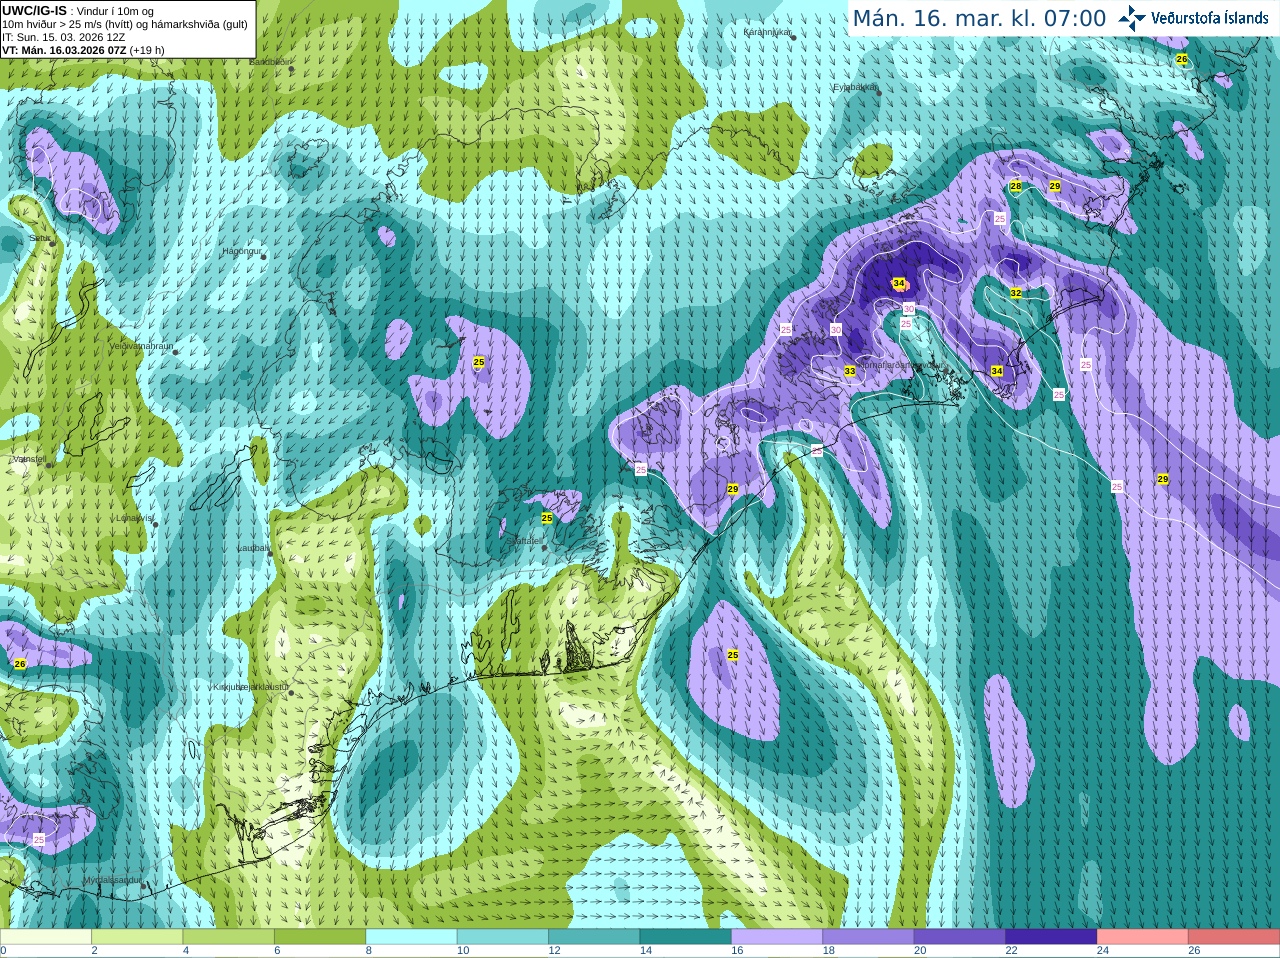
Task: Click the Kirkjubæjarklaustur station label
Action: click(x=250, y=688)
